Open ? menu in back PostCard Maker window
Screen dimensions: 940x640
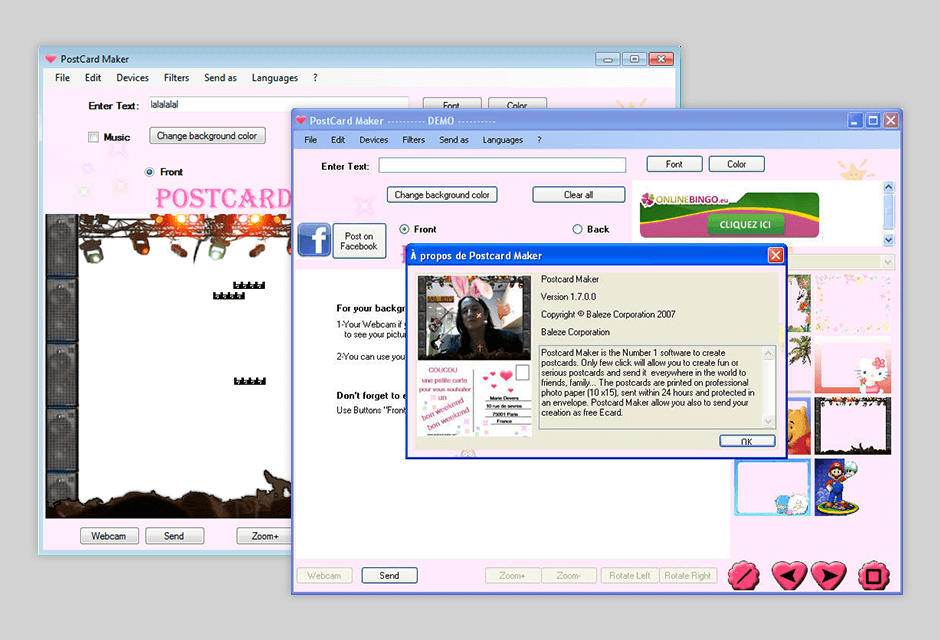tap(315, 78)
